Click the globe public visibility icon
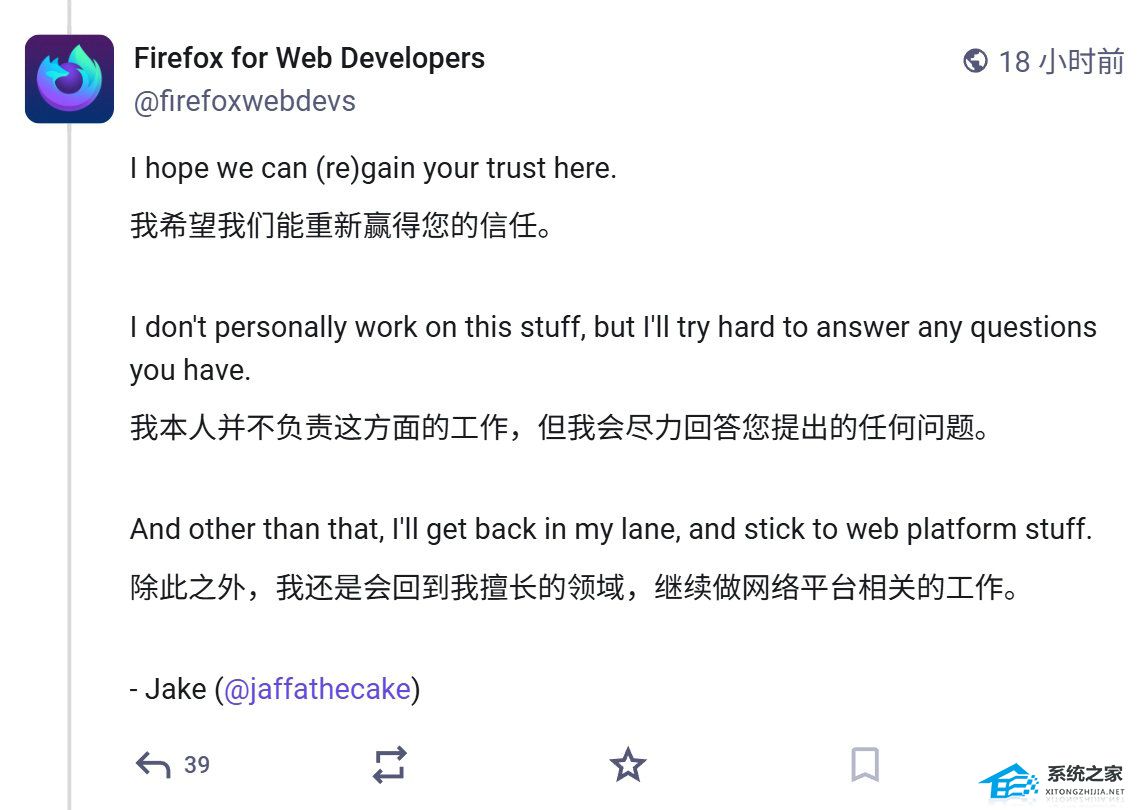This screenshot has height=810, width=1140. point(975,61)
